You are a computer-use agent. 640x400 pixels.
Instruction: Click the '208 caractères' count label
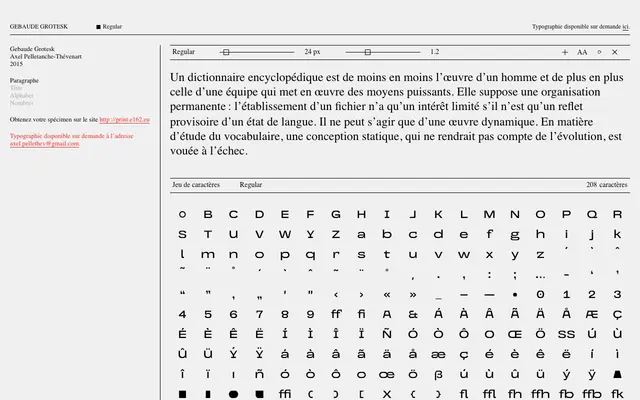(607, 184)
